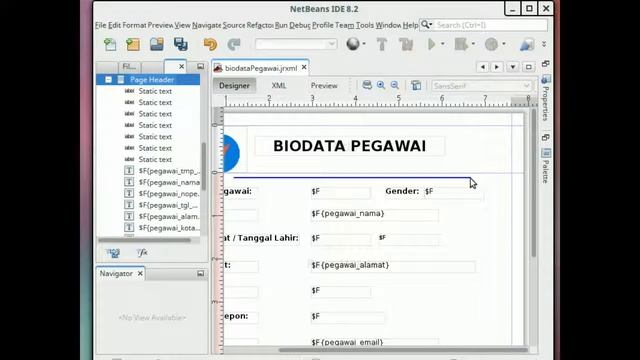Click the report inspector icon below the outline
Viewport: 640px width, 360px height.
pyautogui.click(x=113, y=253)
